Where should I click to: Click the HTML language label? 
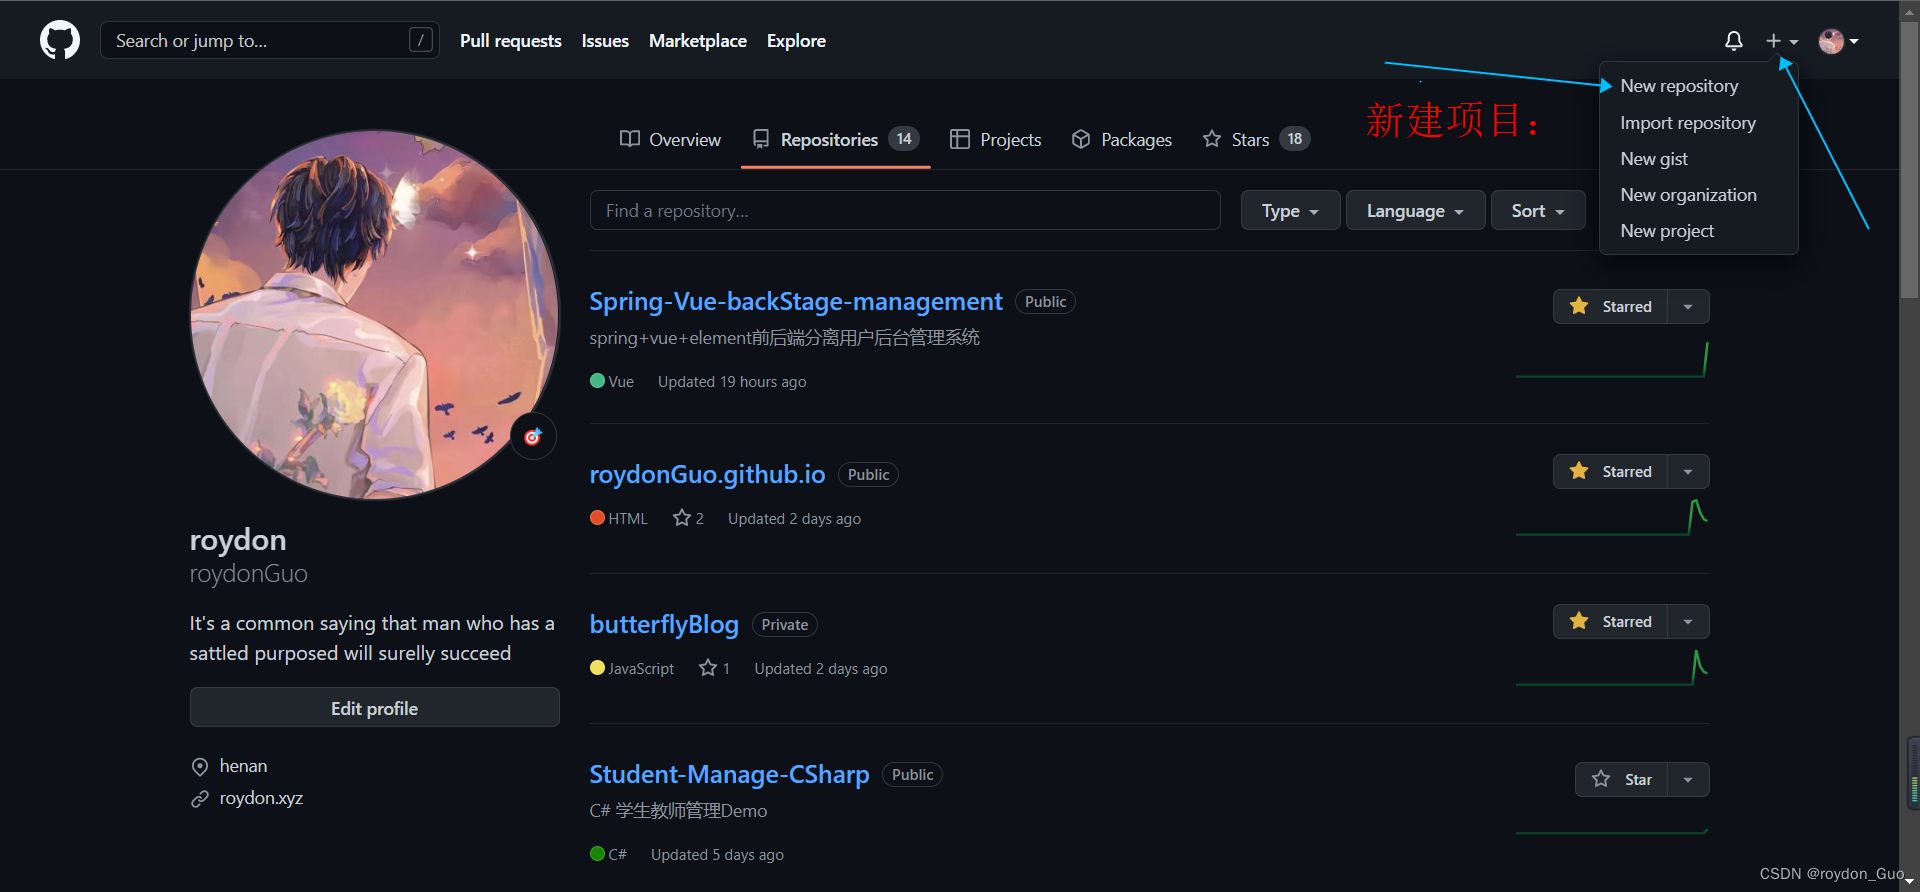(628, 518)
